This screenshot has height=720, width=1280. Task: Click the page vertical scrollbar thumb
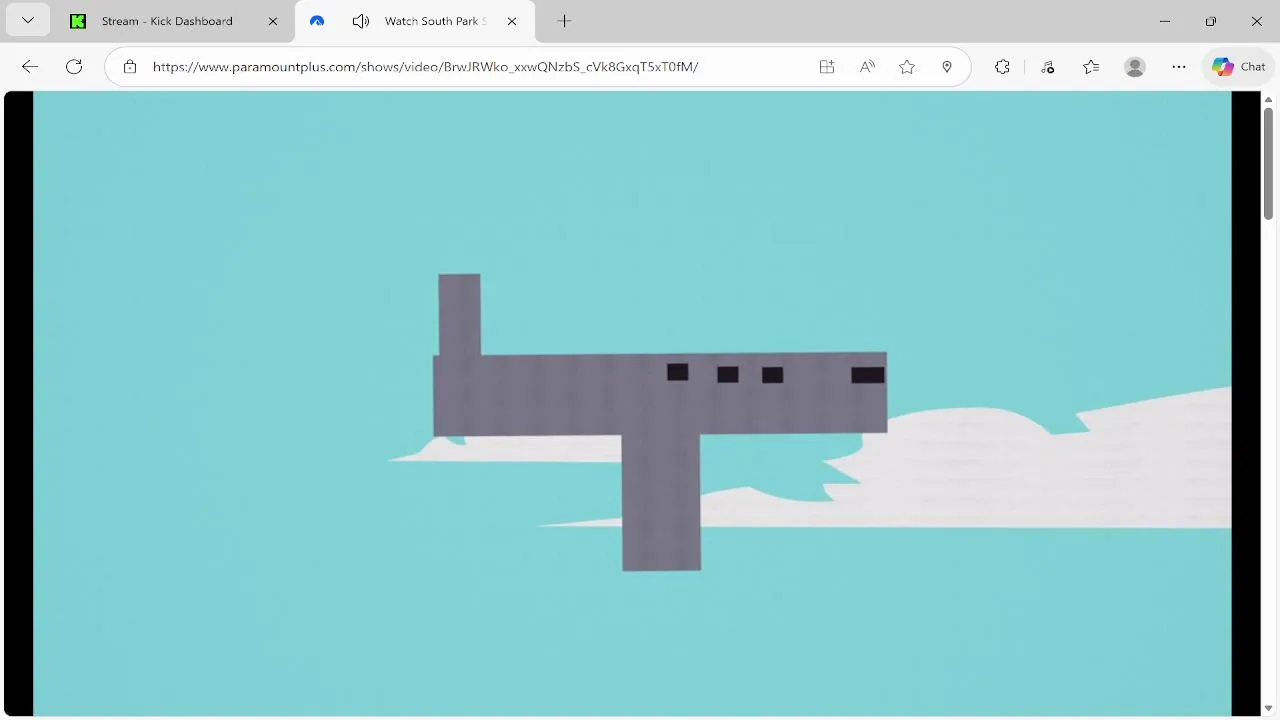click(x=1268, y=163)
